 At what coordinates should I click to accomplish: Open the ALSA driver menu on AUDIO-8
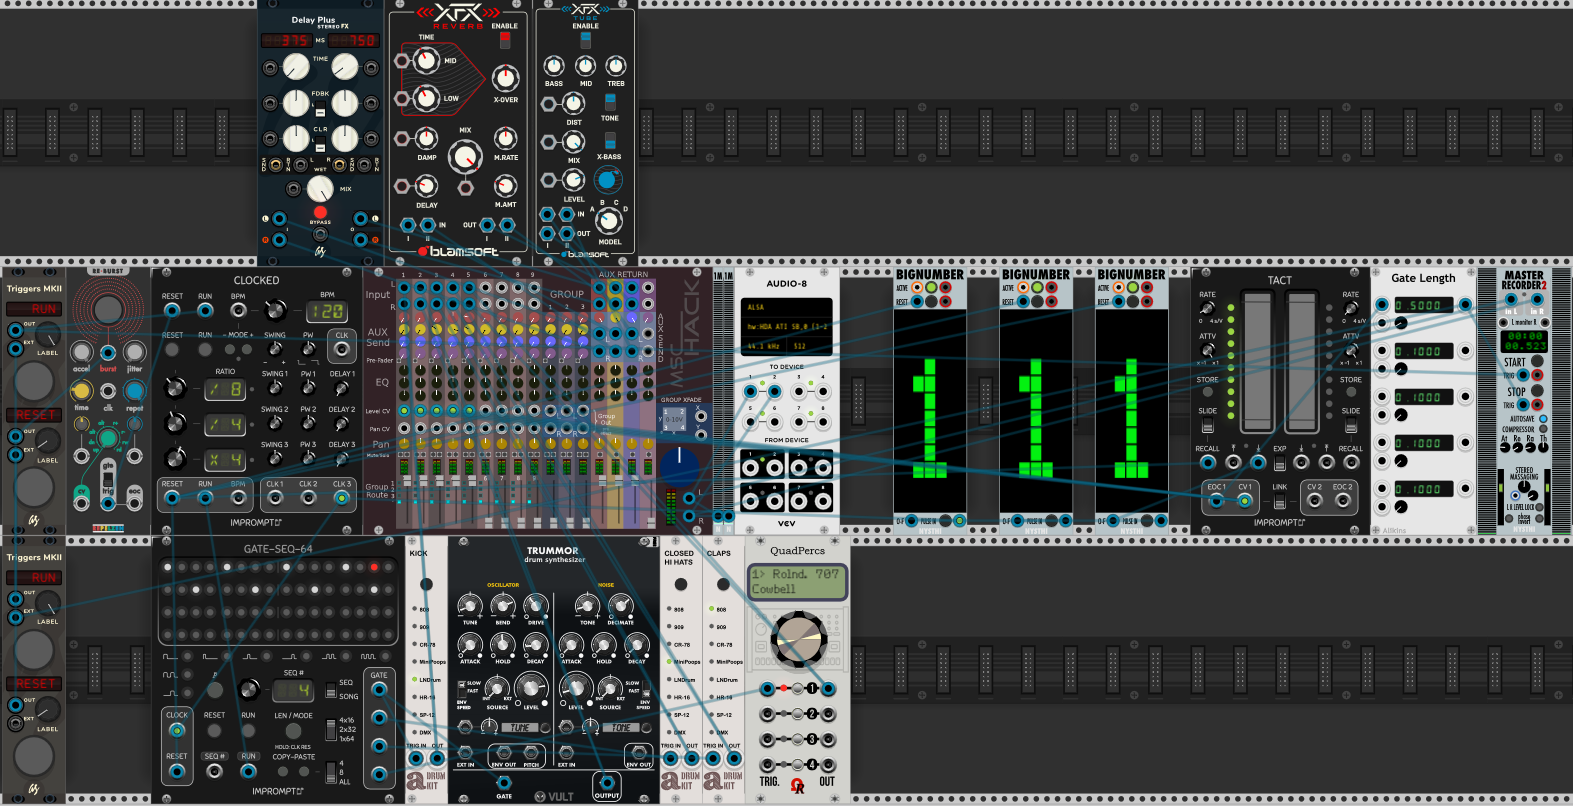(x=786, y=307)
